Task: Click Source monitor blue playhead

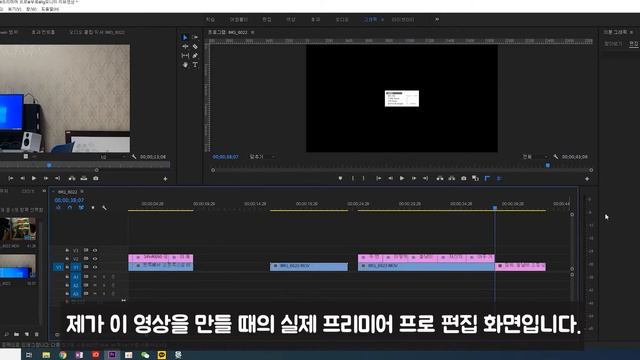Action: pos(49,165)
